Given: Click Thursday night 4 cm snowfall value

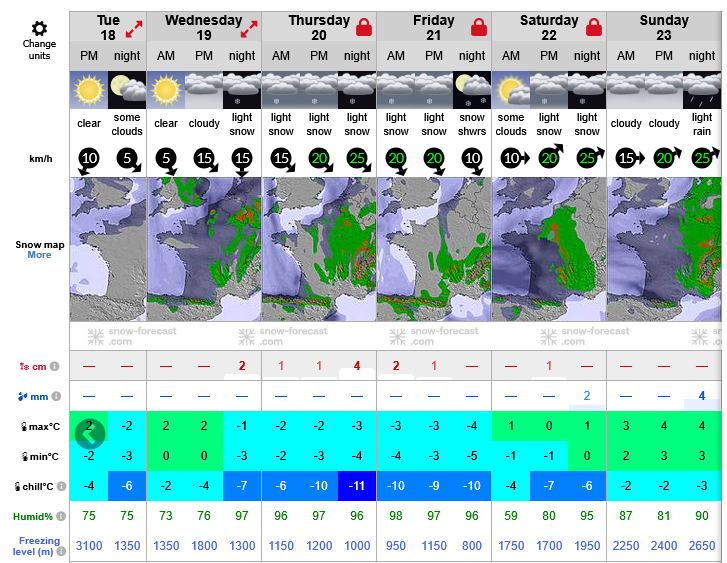Looking at the screenshot, I should [x=357, y=366].
